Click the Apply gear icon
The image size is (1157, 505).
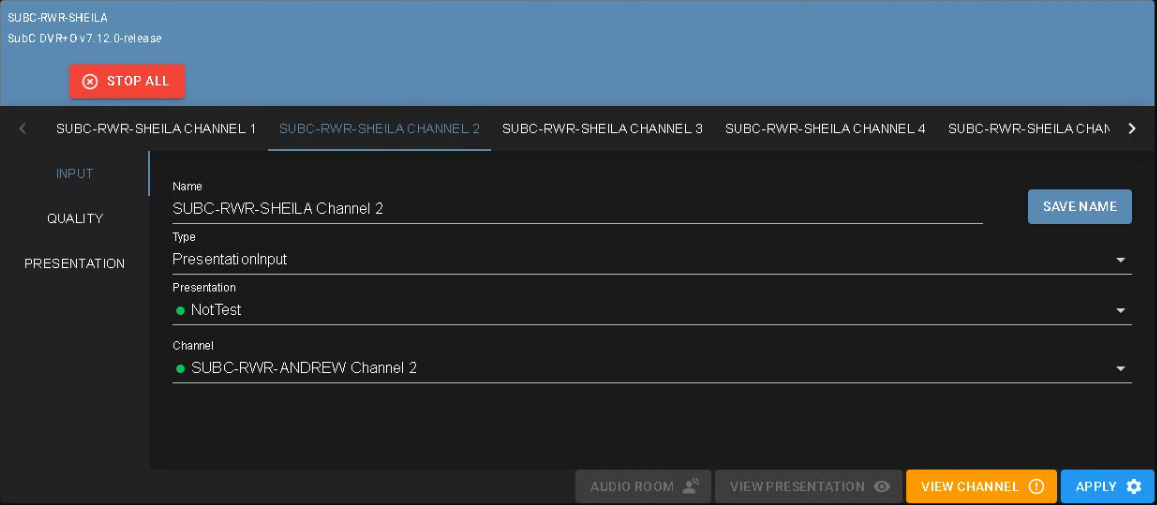(x=1133, y=487)
